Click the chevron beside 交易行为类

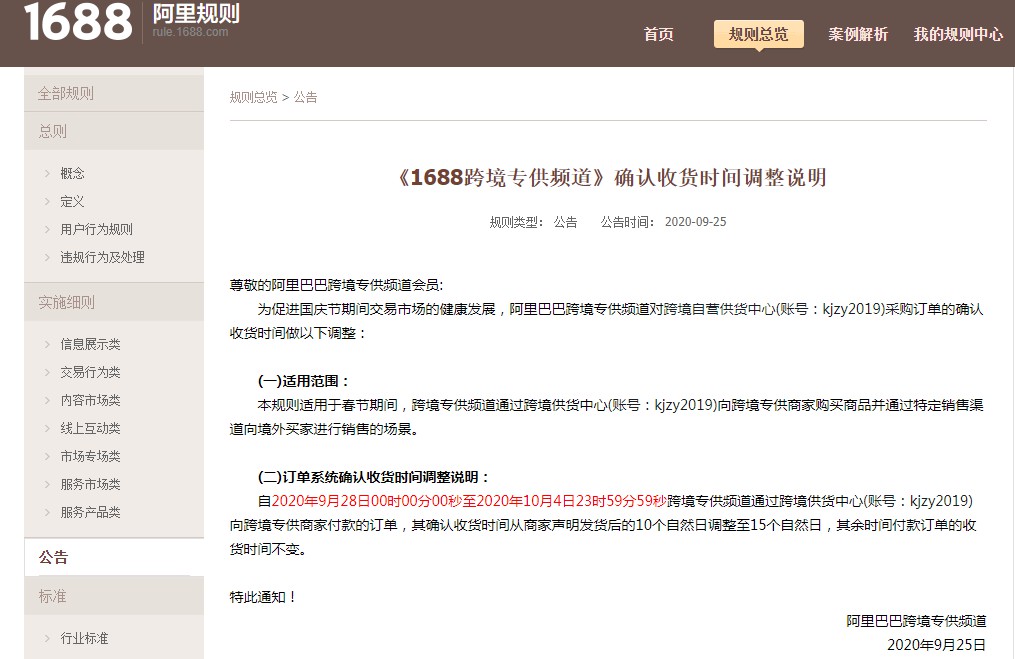coord(47,372)
